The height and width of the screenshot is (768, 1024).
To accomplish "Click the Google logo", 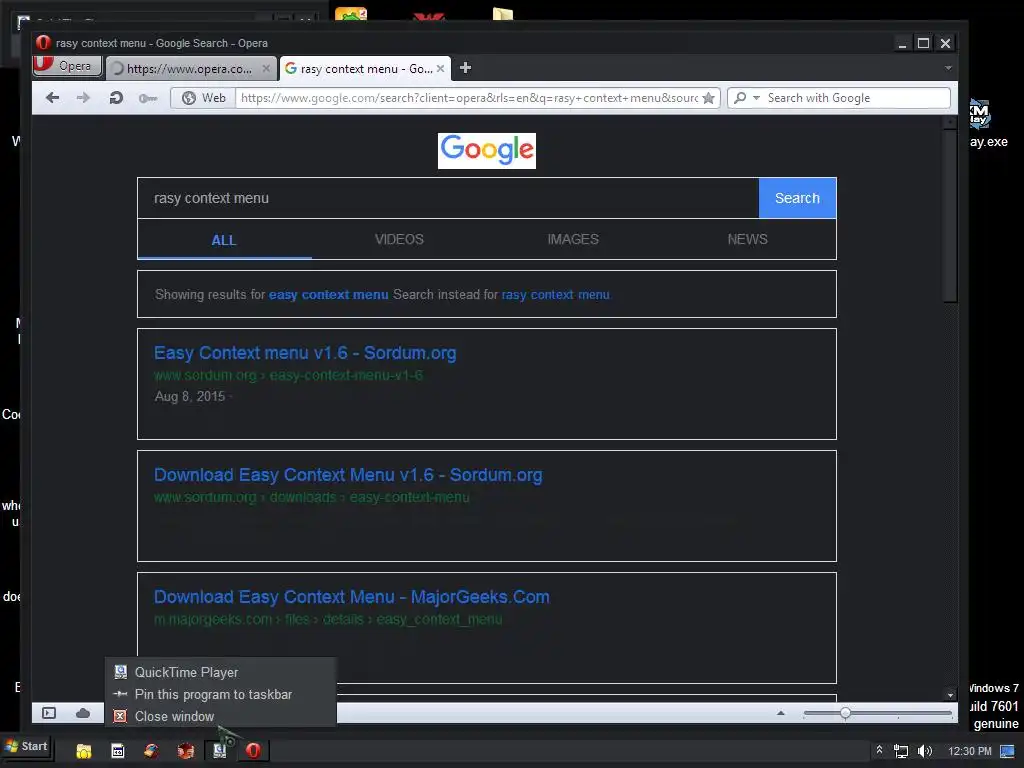I will pos(487,151).
